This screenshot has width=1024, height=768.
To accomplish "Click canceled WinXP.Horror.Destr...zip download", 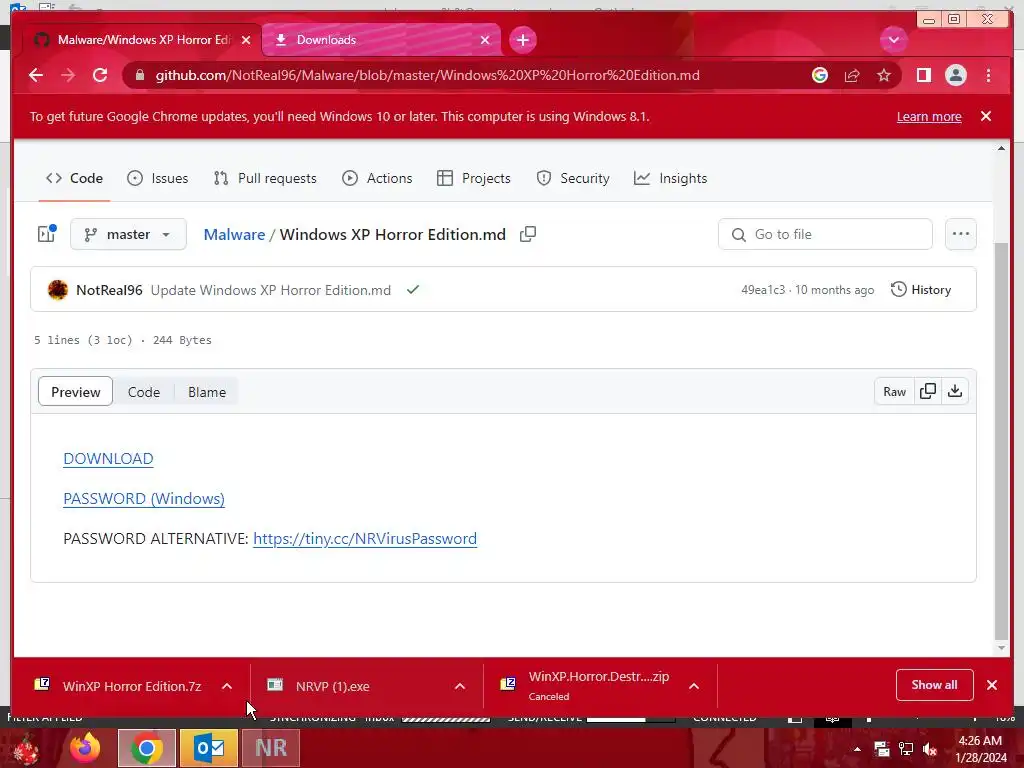I will [x=586, y=686].
